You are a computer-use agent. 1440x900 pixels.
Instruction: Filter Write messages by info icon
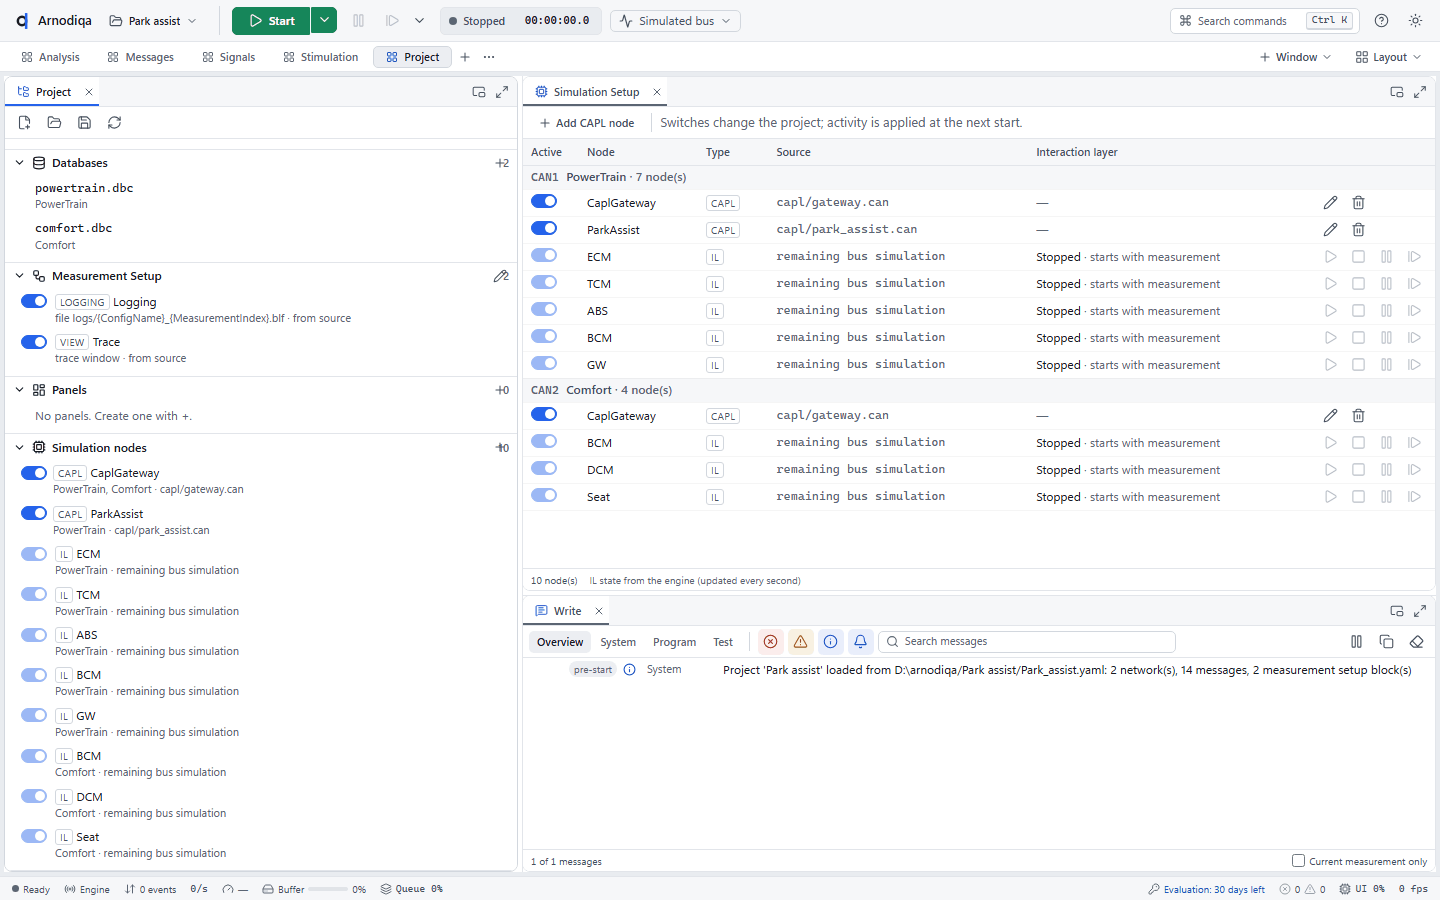click(x=830, y=642)
